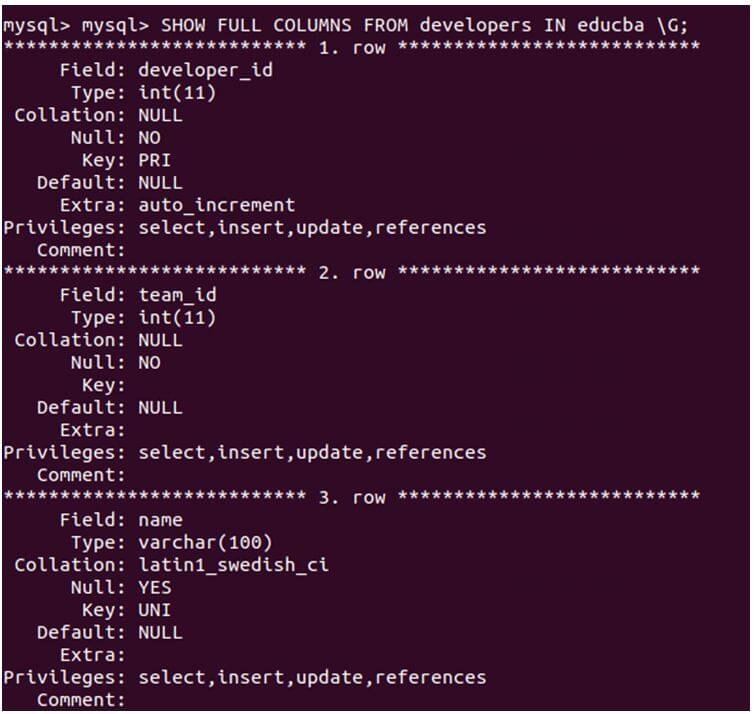Click the Default NULL value under team_id
Image resolution: width=754 pixels, height=714 pixels.
tap(160, 407)
